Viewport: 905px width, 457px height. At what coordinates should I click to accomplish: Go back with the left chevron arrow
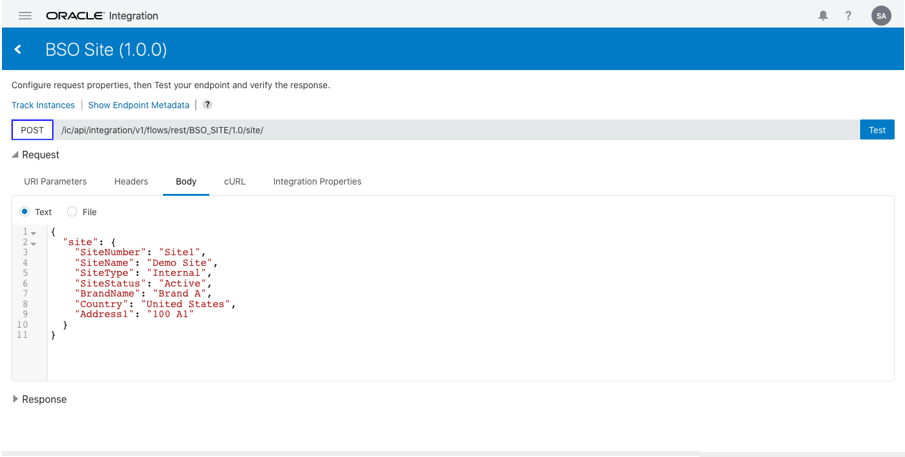point(18,50)
